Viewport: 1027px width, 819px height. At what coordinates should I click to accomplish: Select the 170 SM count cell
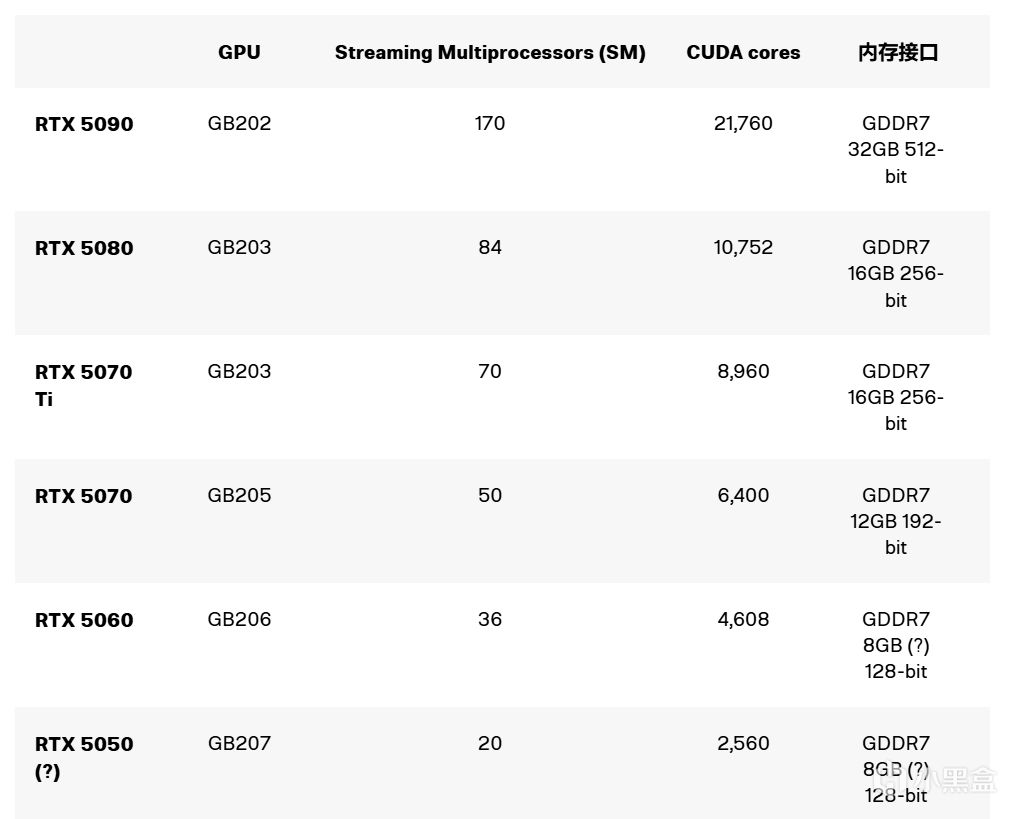(x=490, y=123)
